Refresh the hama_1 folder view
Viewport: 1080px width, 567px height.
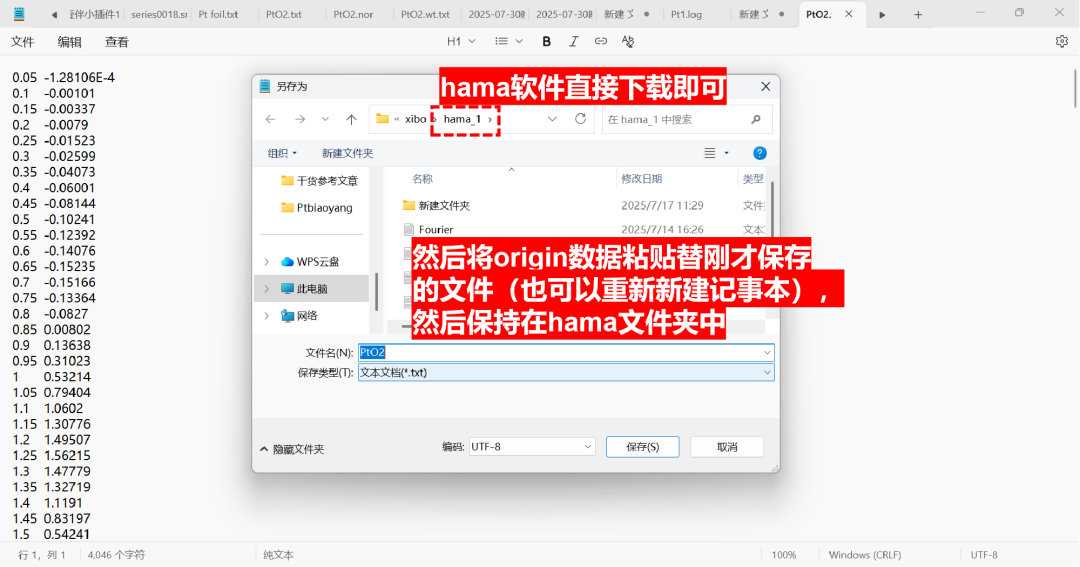click(581, 118)
